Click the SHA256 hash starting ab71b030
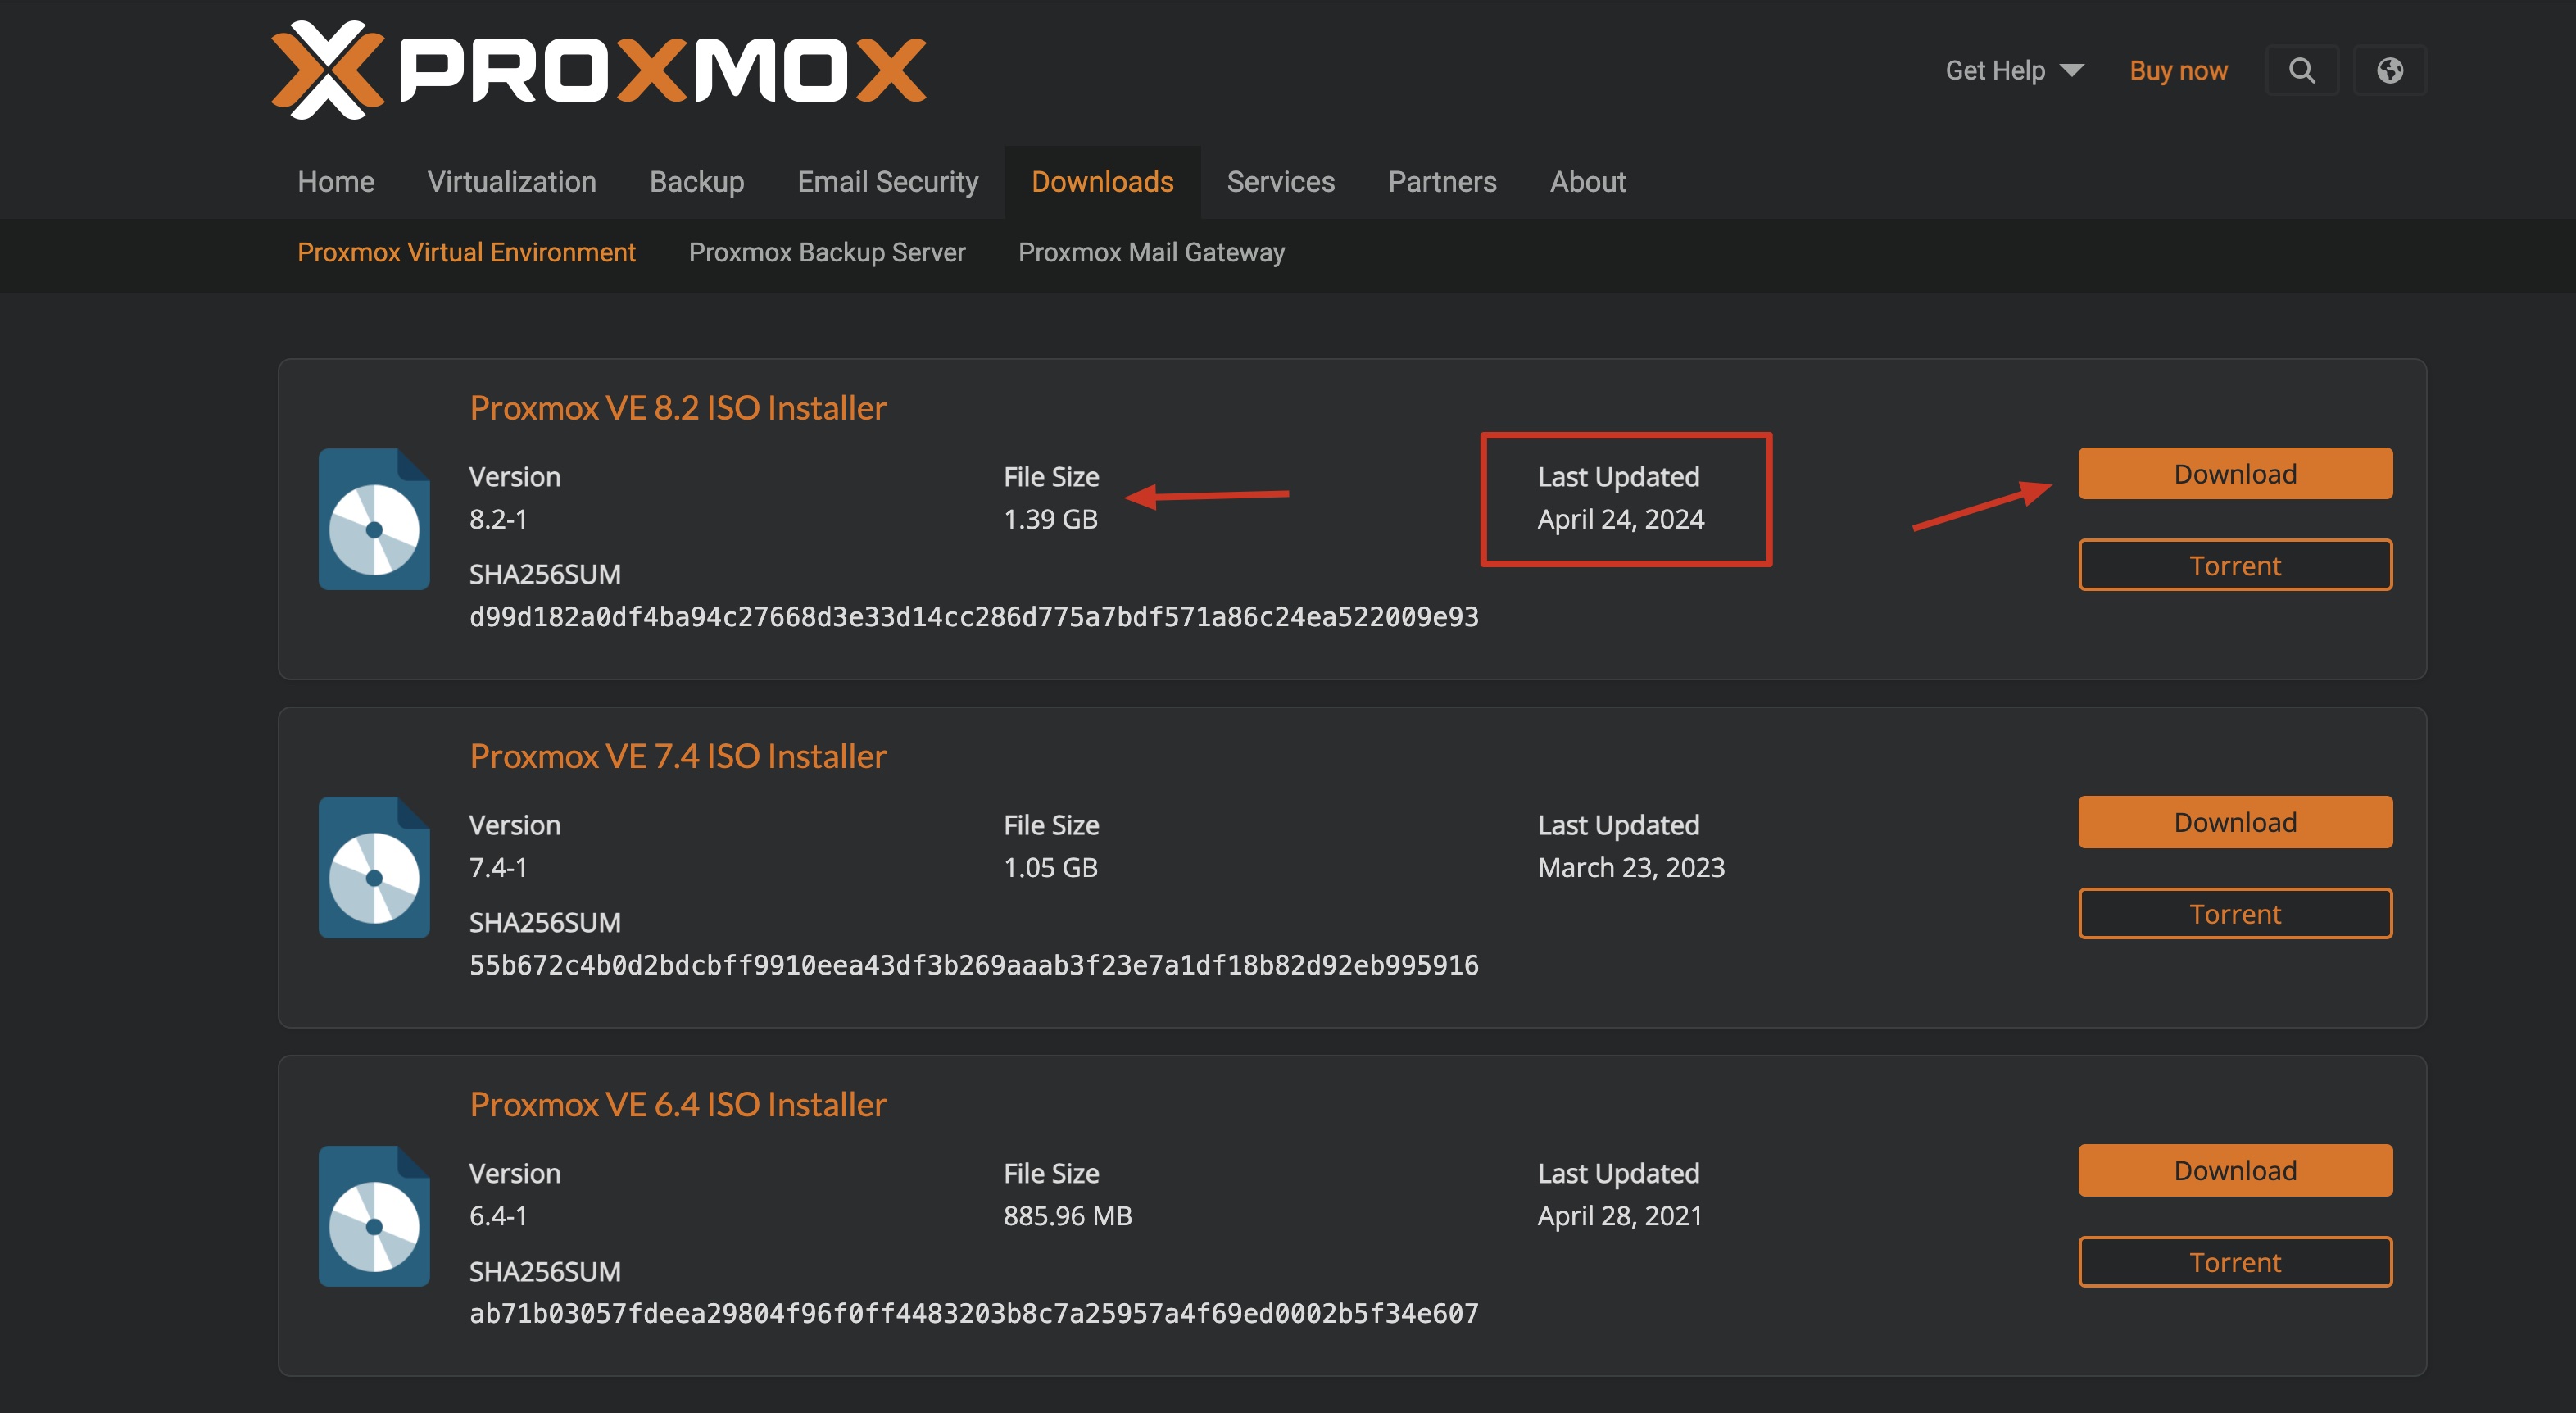This screenshot has width=2576, height=1413. tap(974, 1313)
